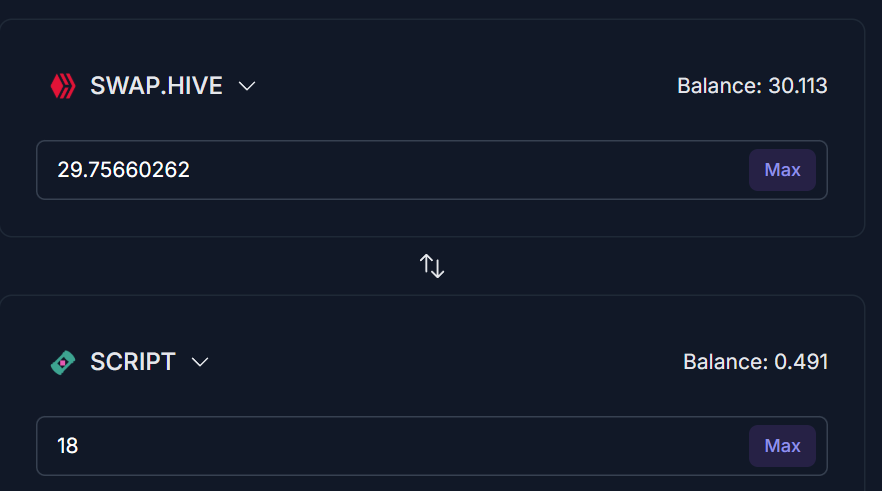
Task: Expand the chevron beside SWAP.HIVE
Action: coord(247,87)
